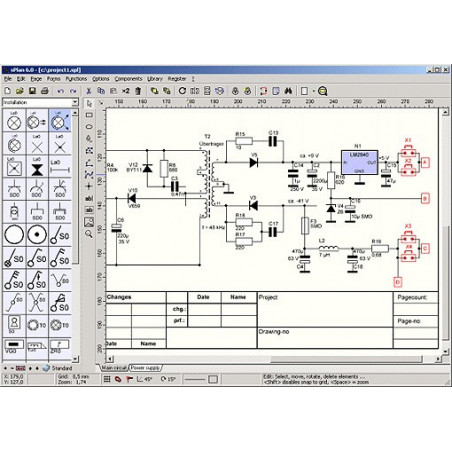
Task: Click the Standard library button
Action: pos(58,368)
